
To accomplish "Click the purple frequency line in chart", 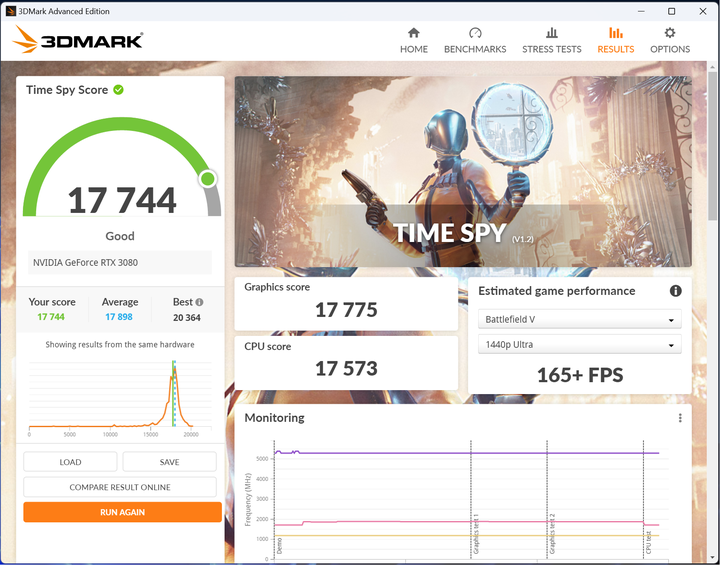I will pyautogui.click(x=466, y=453).
